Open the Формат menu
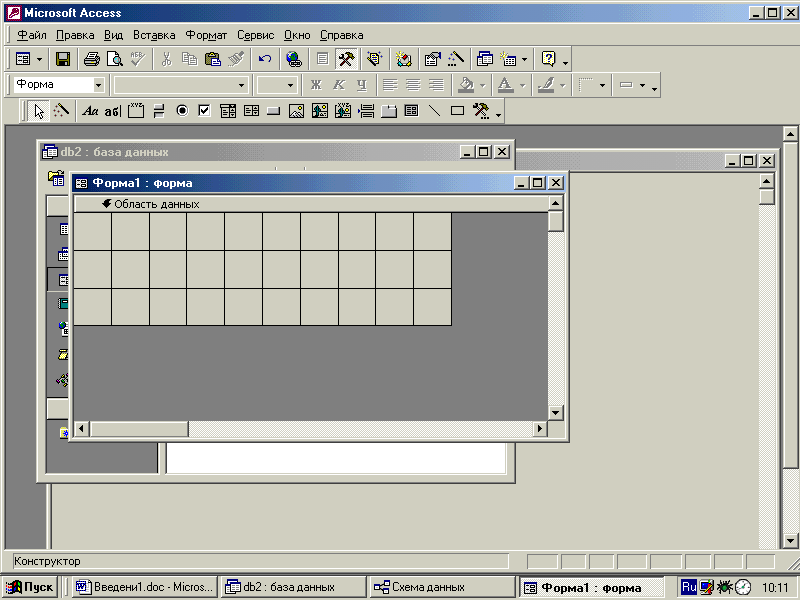This screenshot has height=600, width=800. (206, 35)
